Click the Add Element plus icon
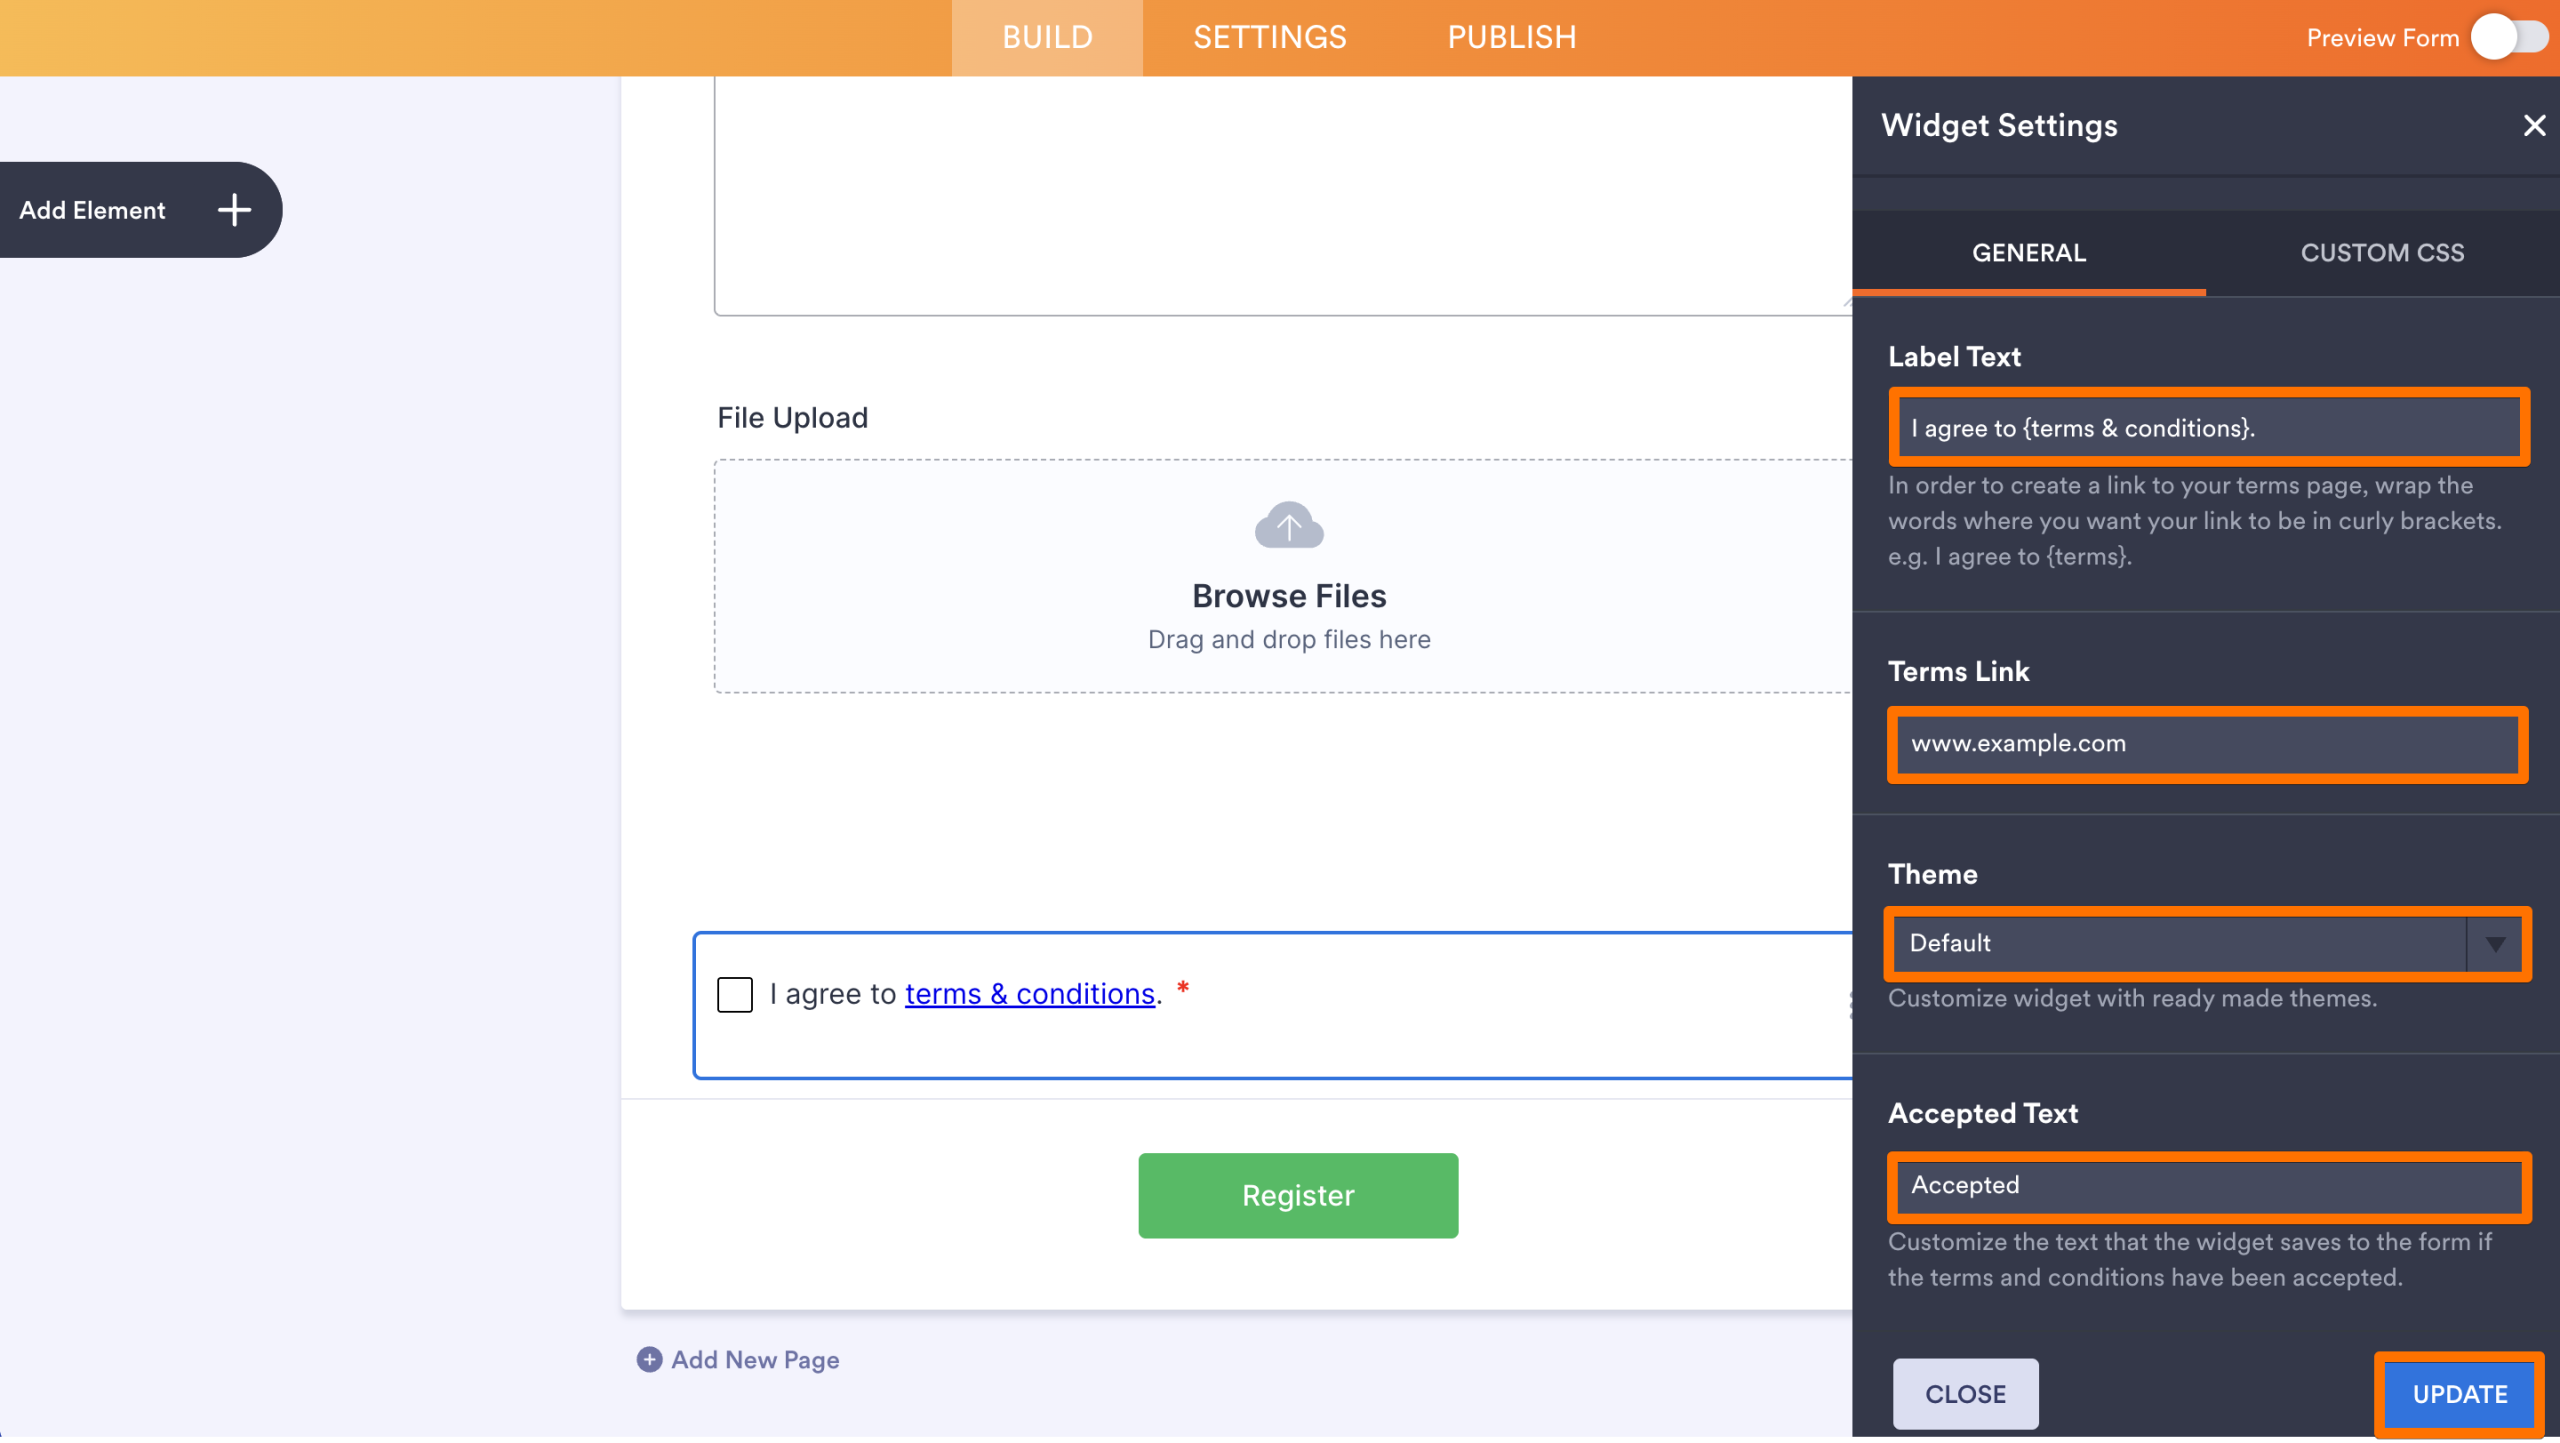This screenshot has height=1443, width=2560. (233, 210)
